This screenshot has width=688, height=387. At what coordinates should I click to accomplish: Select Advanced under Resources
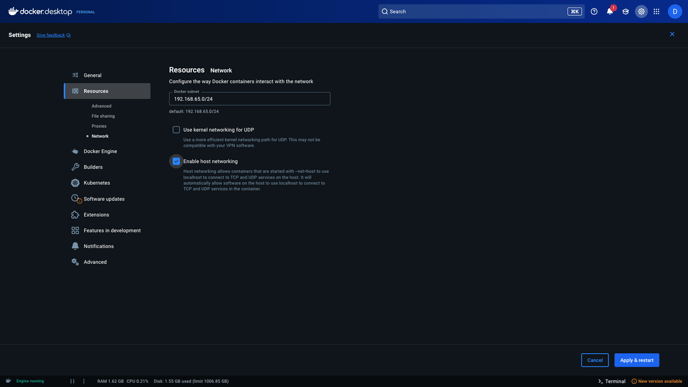pos(101,106)
